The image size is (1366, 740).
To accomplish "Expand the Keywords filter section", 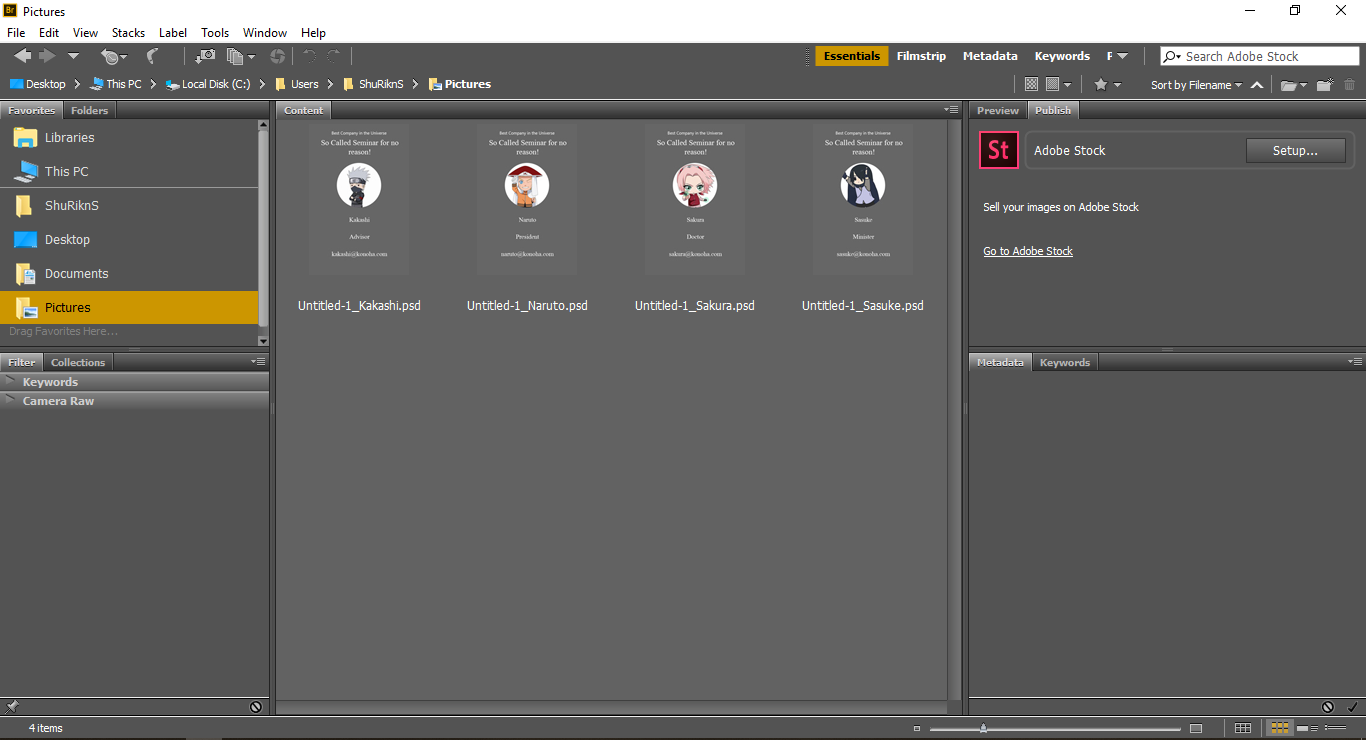I will 11,382.
